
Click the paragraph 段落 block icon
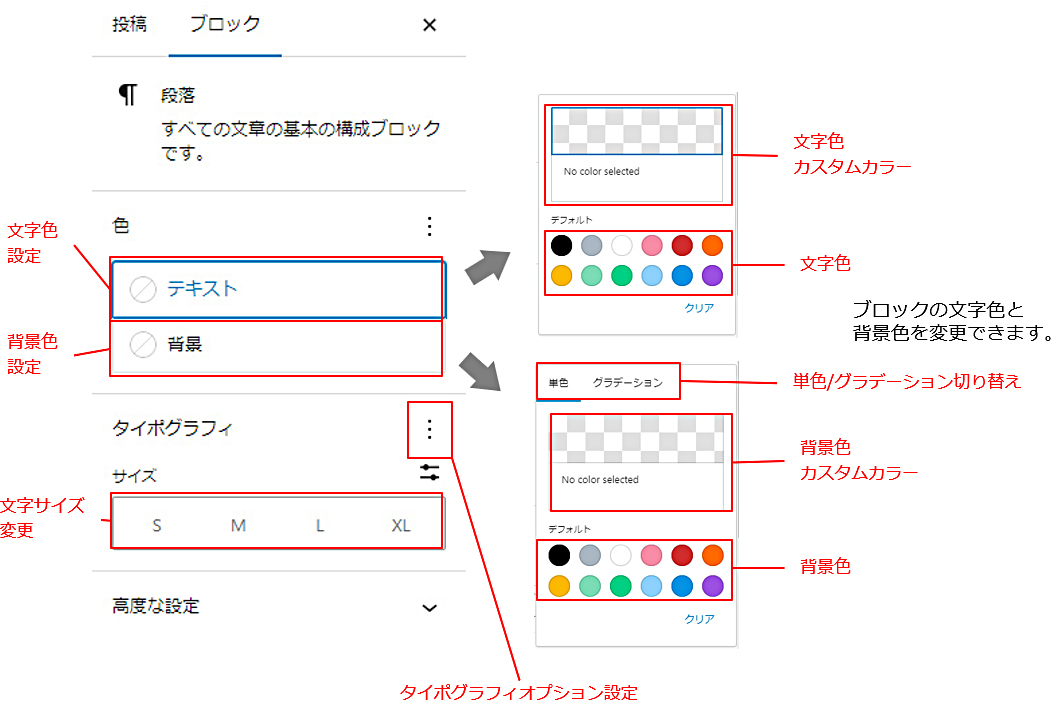128,95
